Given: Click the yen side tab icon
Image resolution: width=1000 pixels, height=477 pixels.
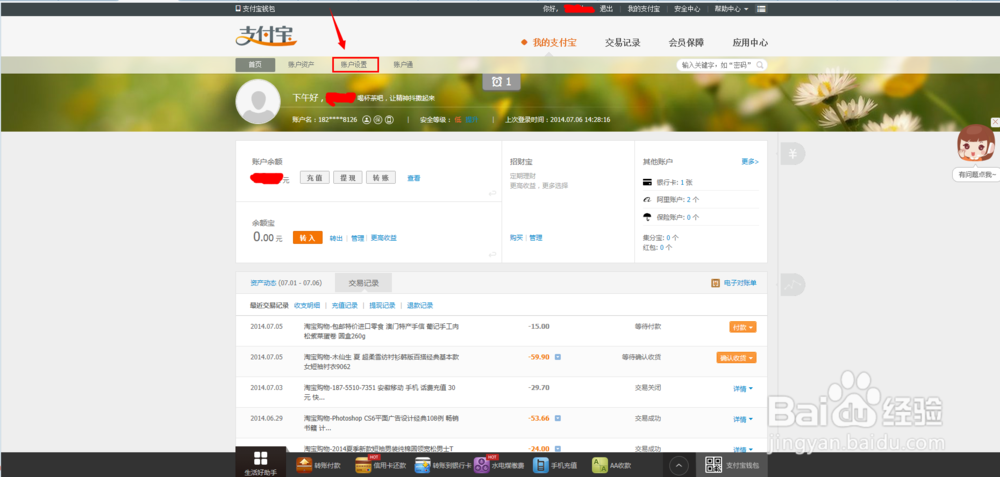Looking at the screenshot, I should tap(791, 154).
